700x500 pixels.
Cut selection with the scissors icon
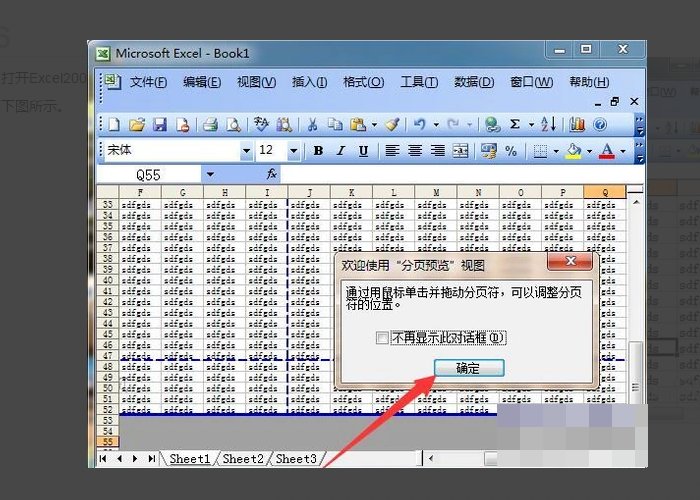[312, 125]
